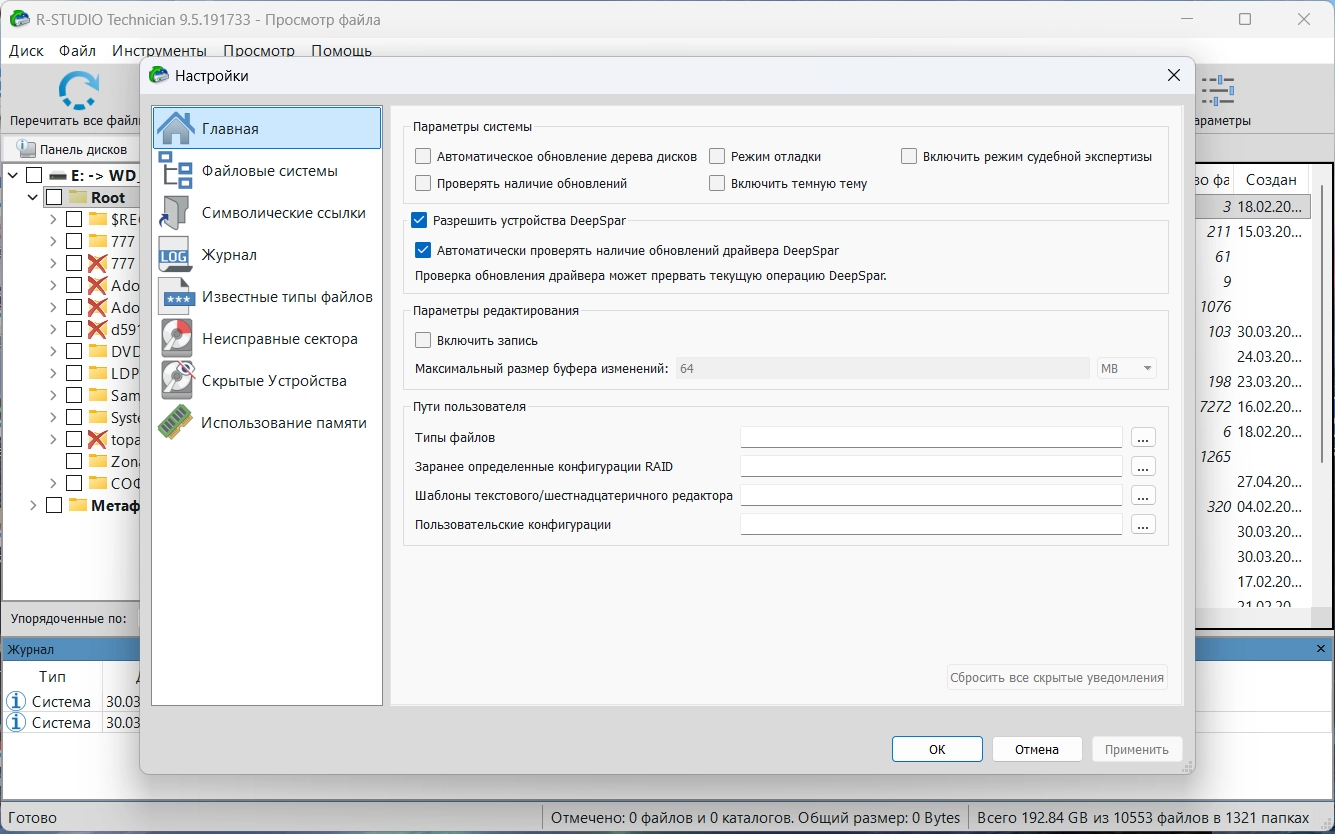Open the Файл menu
This screenshot has height=834, width=1335.
click(77, 51)
